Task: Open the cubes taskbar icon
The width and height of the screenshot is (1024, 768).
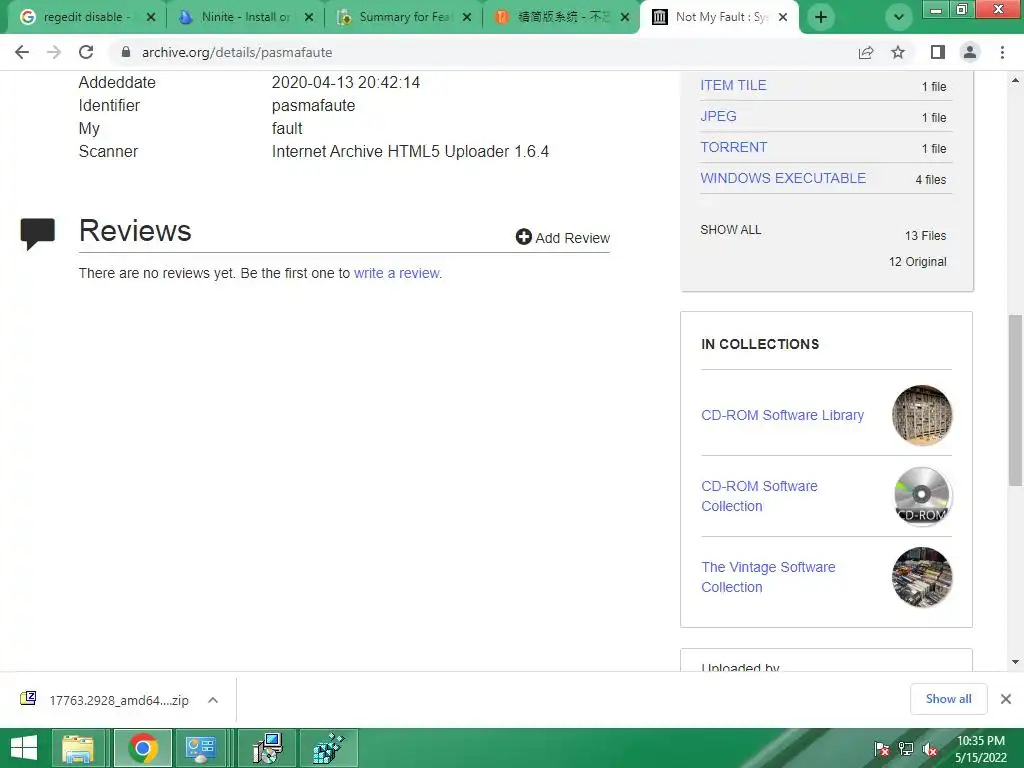Action: click(x=328, y=748)
